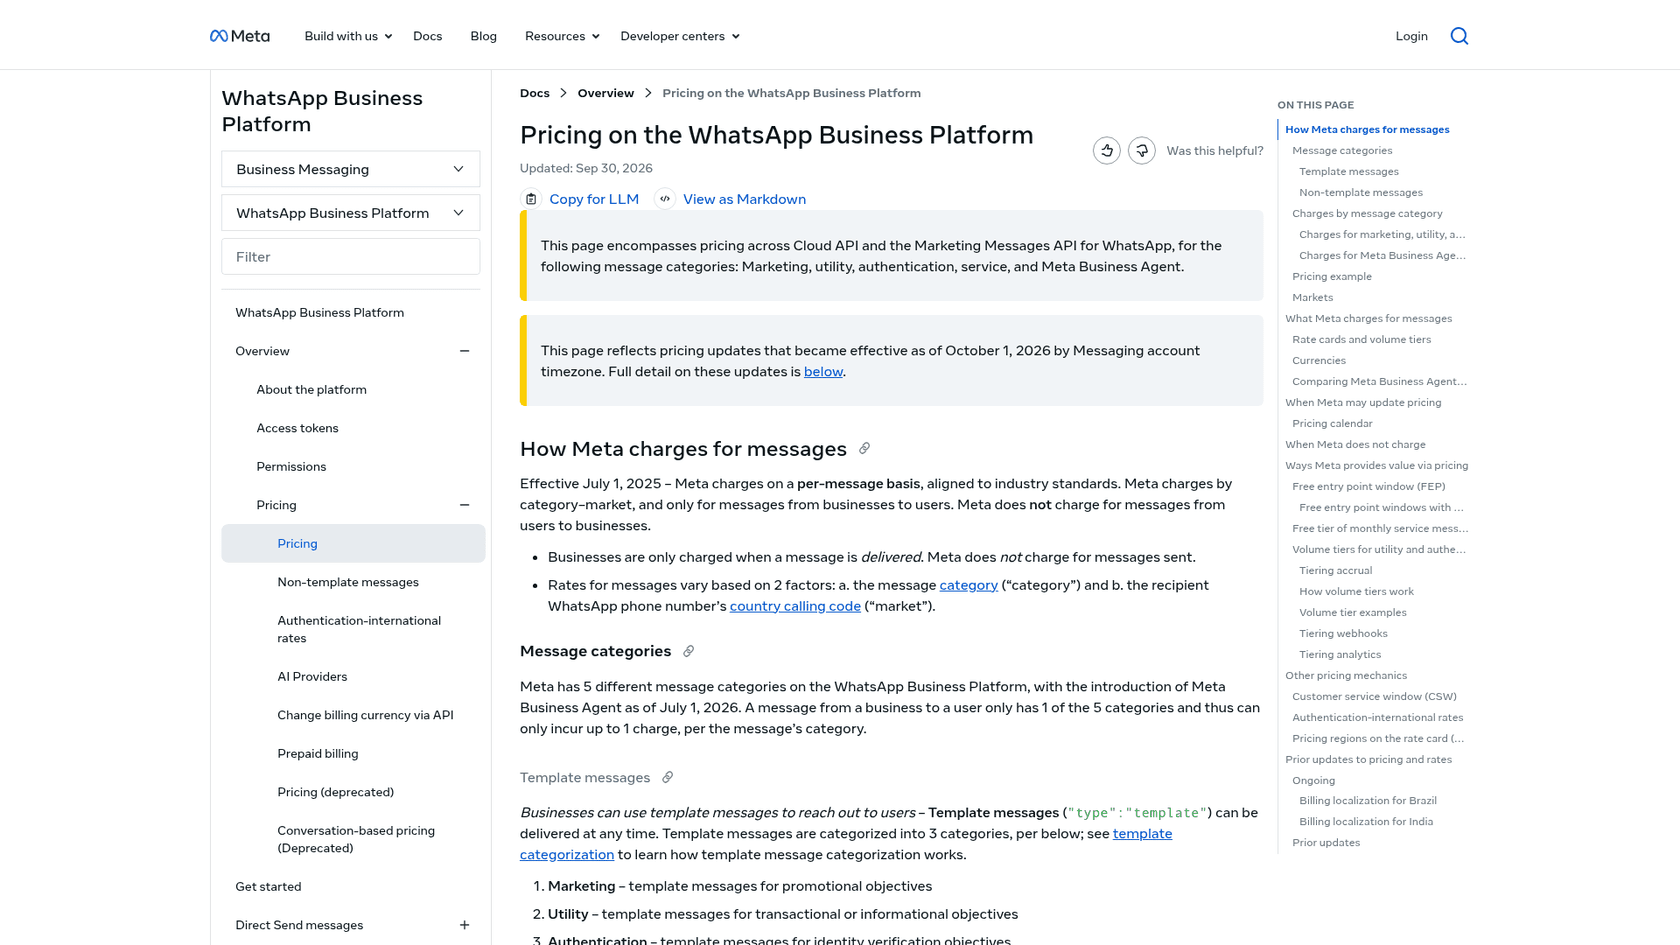
Task: Click the View as Markdown code icon
Action: [x=665, y=199]
